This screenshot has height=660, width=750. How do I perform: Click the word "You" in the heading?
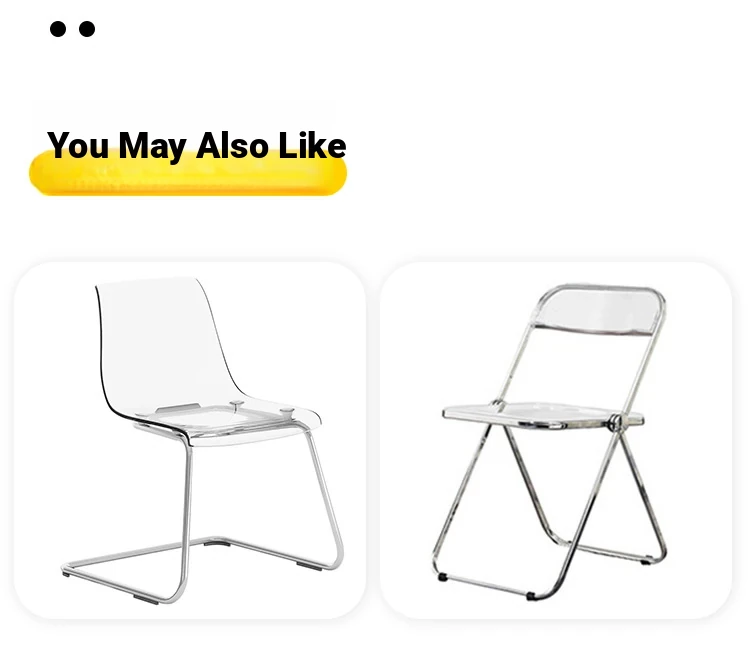point(78,145)
